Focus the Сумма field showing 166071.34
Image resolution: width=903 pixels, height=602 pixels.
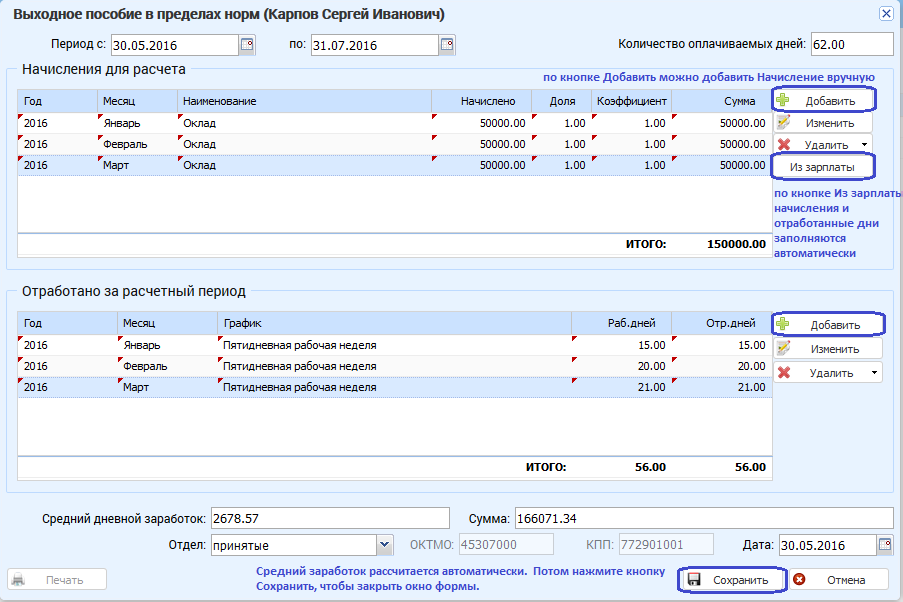click(704, 518)
